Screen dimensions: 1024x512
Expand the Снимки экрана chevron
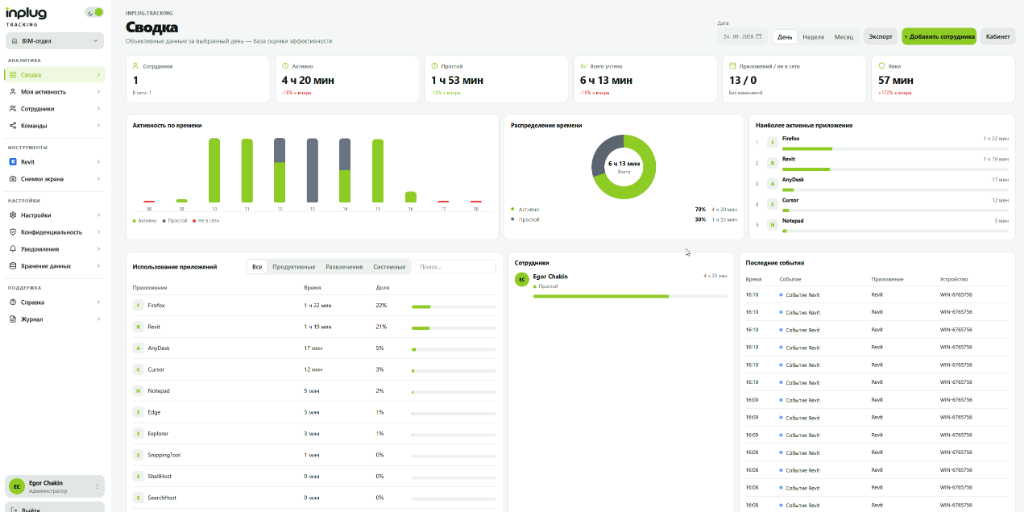[x=99, y=179]
